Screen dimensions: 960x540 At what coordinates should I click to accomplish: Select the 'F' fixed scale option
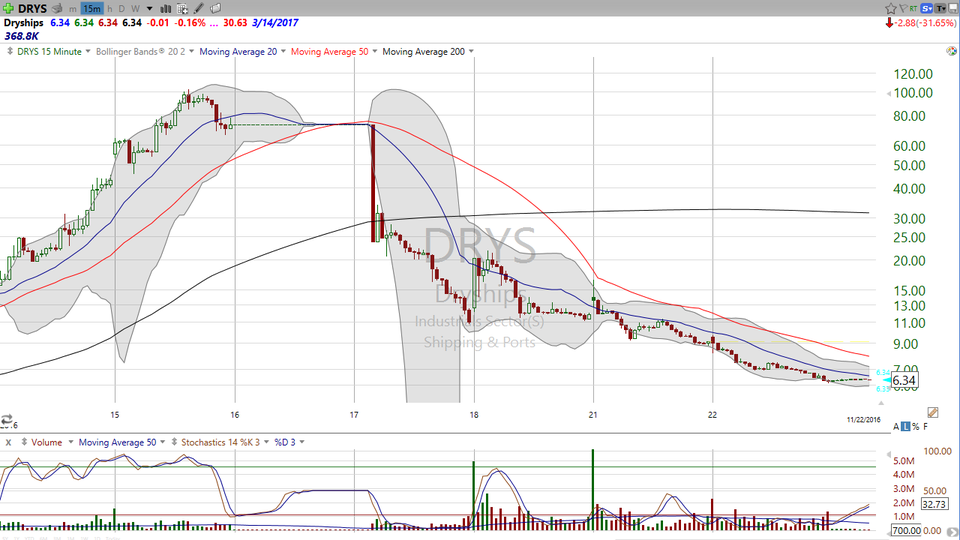[925, 426]
